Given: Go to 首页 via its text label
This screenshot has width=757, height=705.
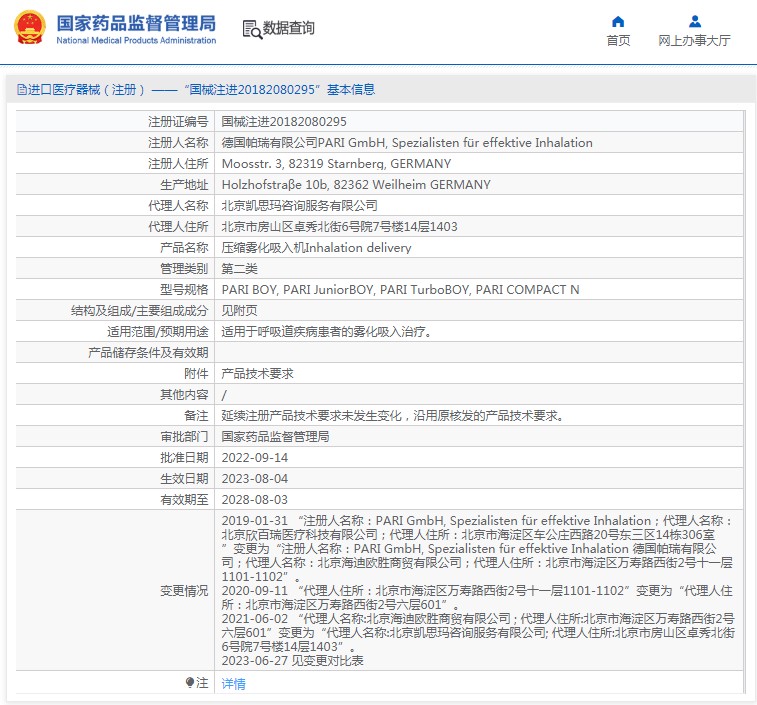Looking at the screenshot, I should (x=618, y=41).
